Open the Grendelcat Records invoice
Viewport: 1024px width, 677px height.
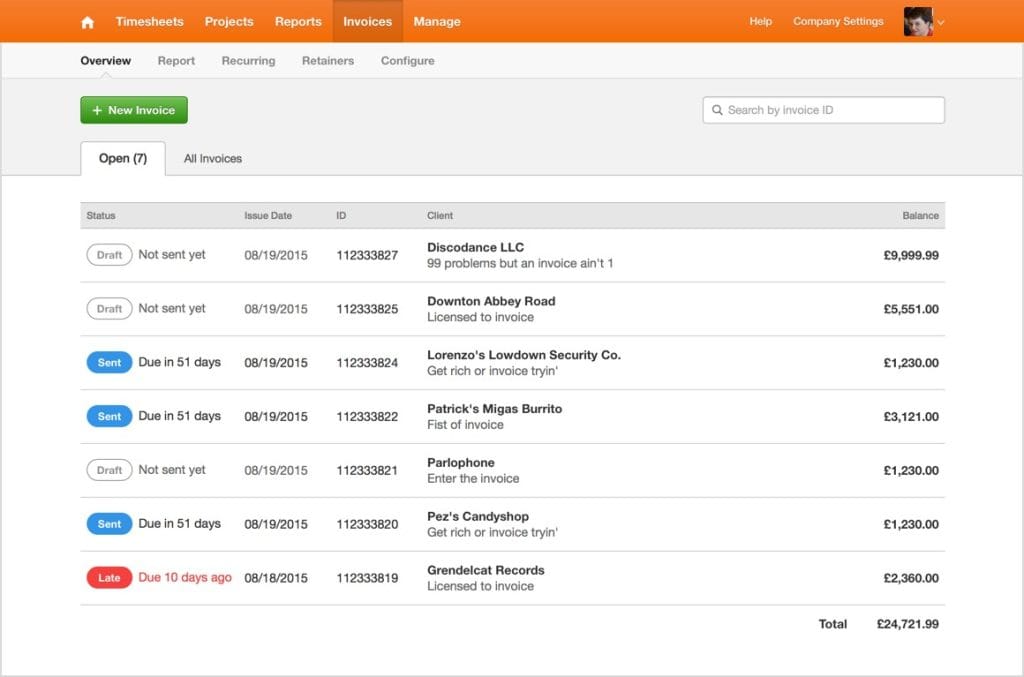point(486,571)
